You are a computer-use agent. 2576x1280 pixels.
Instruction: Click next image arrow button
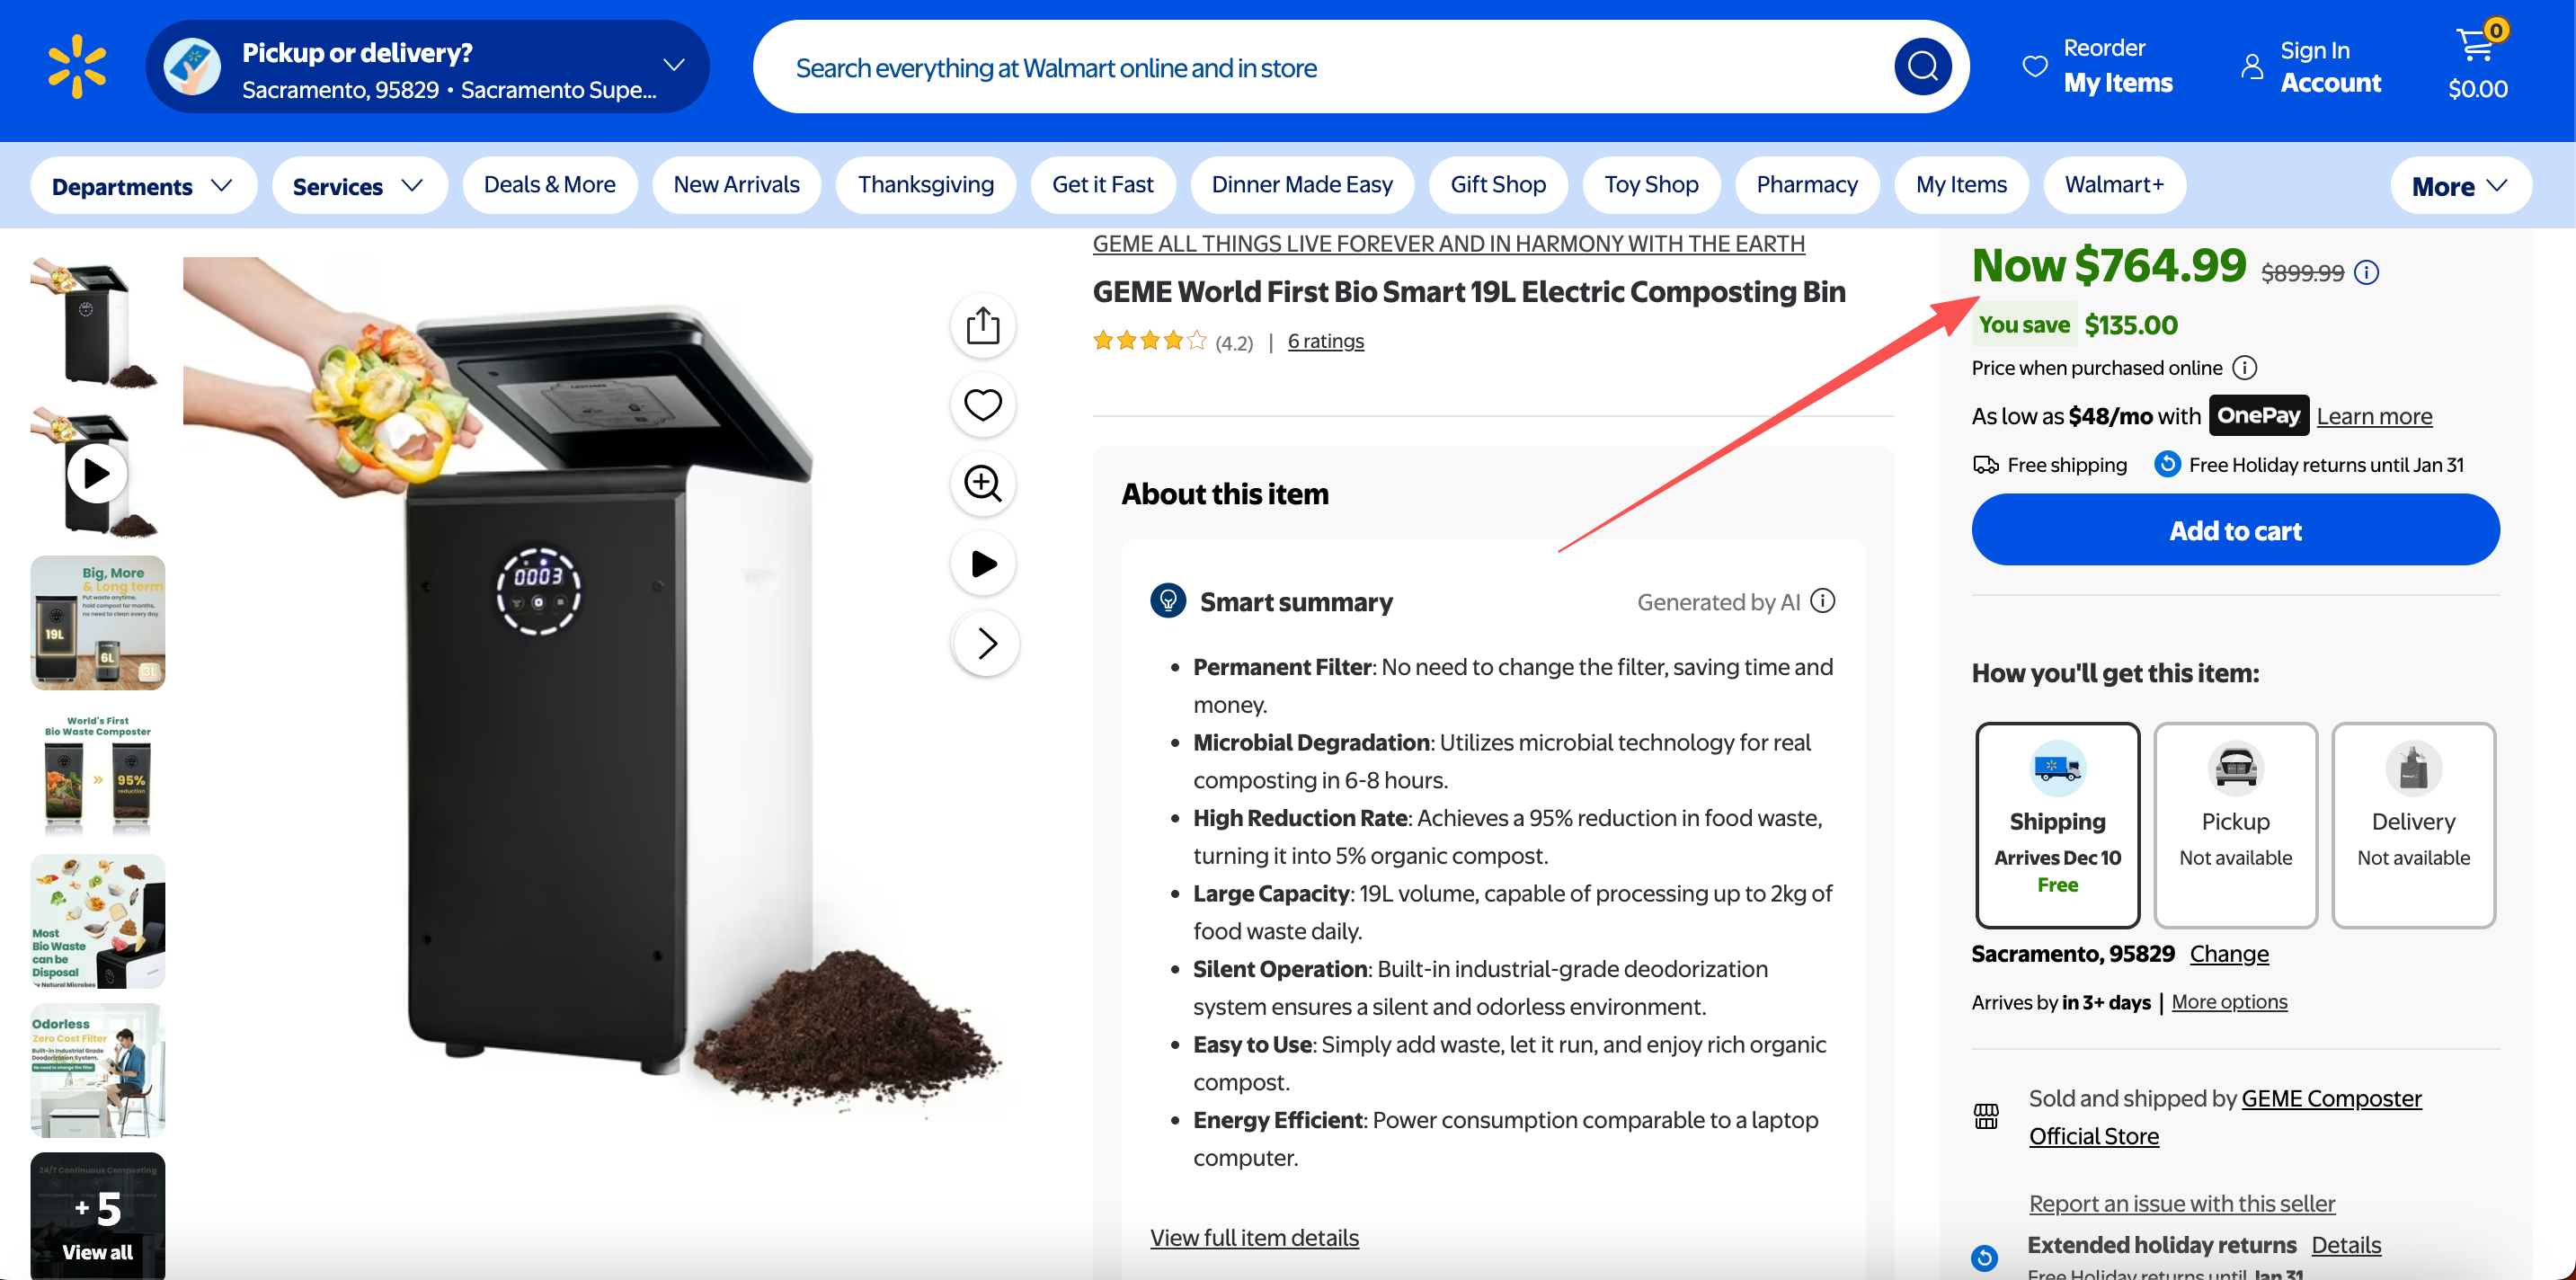coord(986,642)
